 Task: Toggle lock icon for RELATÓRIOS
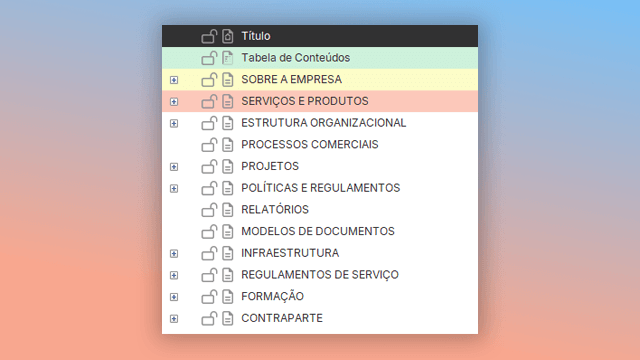(x=209, y=210)
